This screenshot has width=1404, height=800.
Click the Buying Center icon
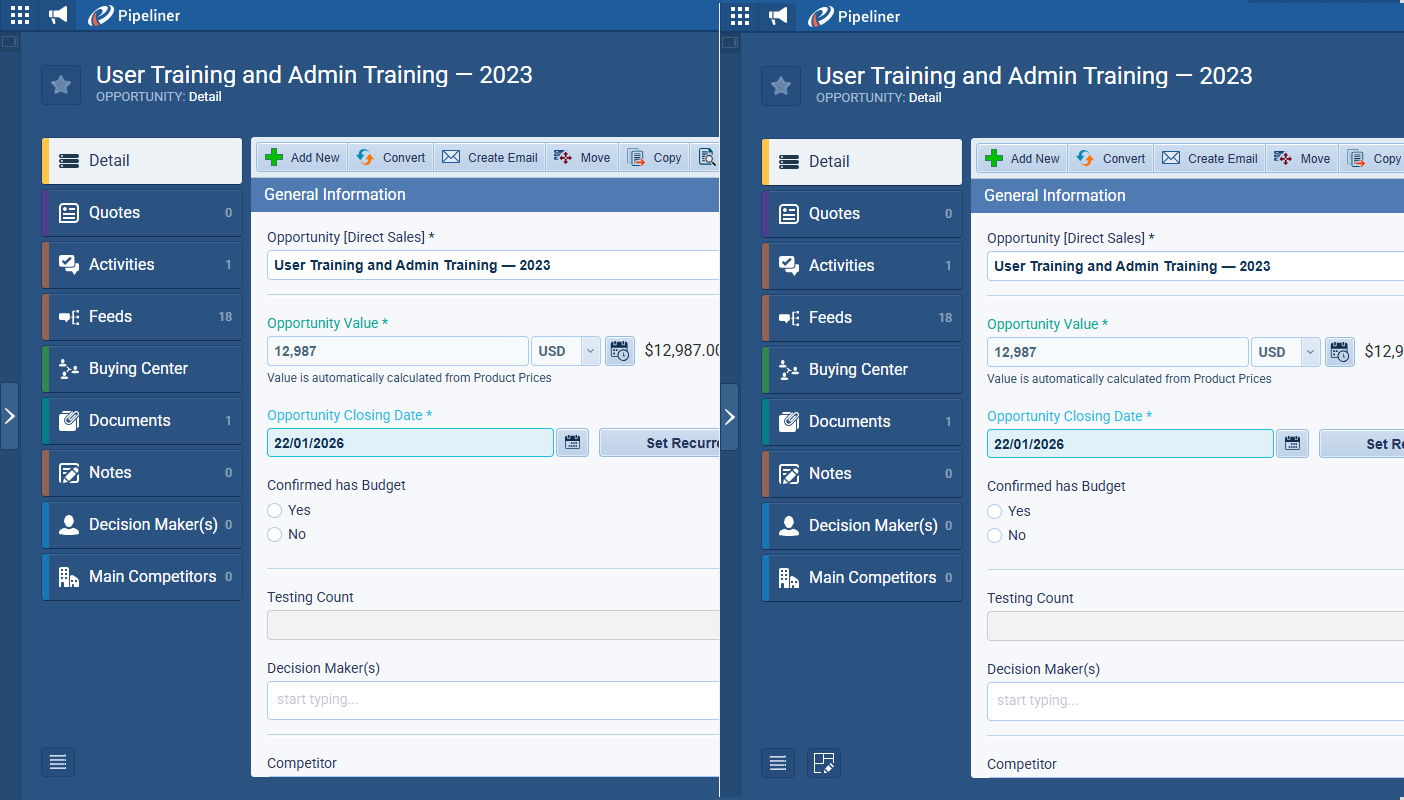(68, 368)
